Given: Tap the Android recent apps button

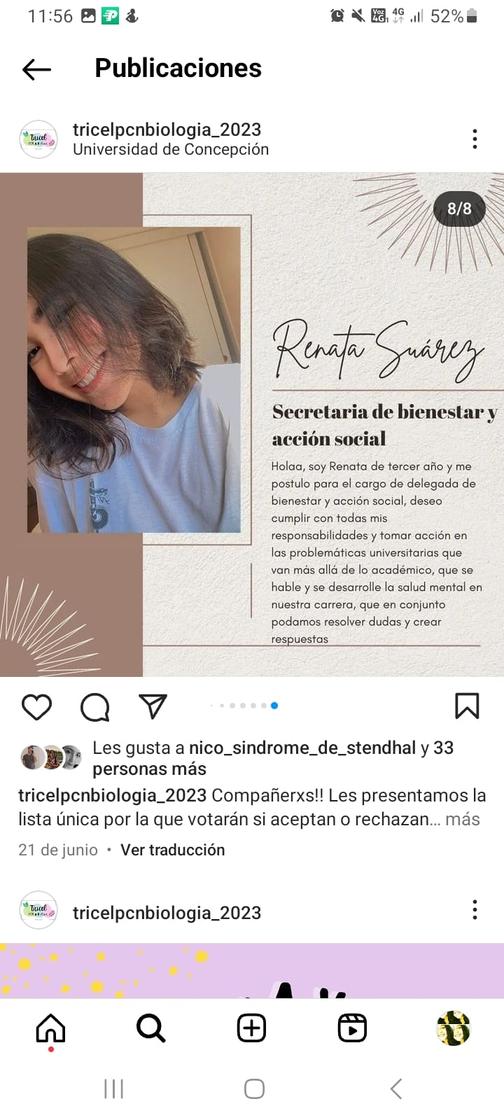Looking at the screenshot, I should (114, 1089).
